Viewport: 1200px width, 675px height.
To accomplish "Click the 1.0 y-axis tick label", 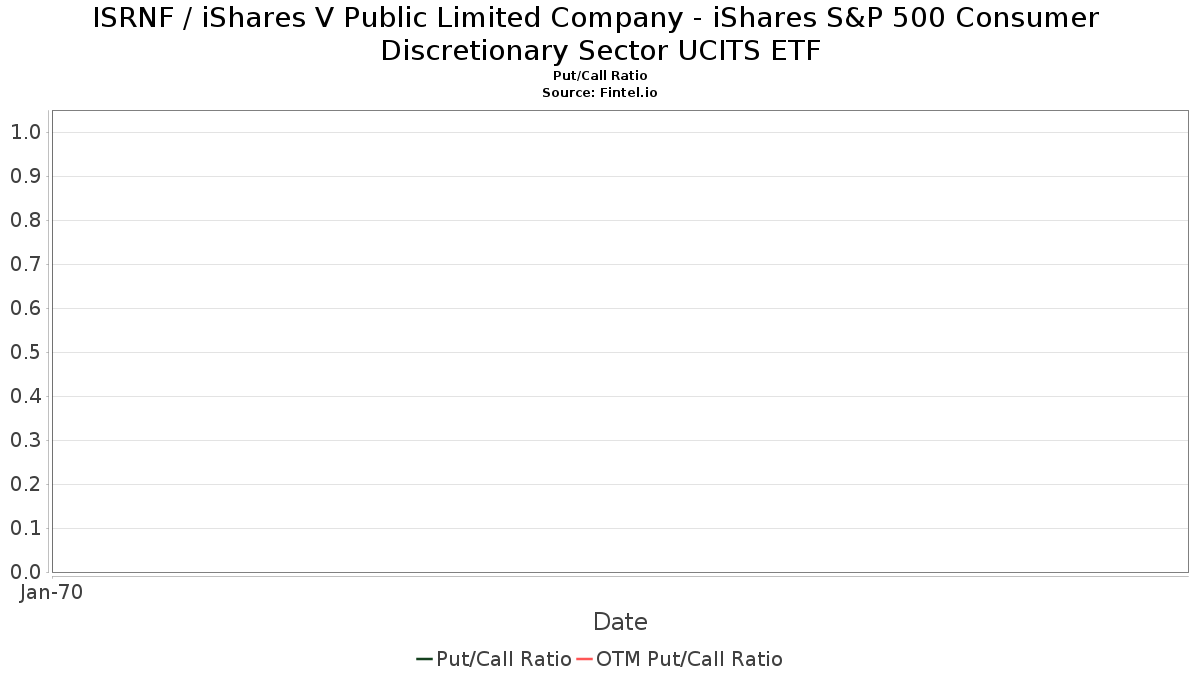I will (x=25, y=132).
